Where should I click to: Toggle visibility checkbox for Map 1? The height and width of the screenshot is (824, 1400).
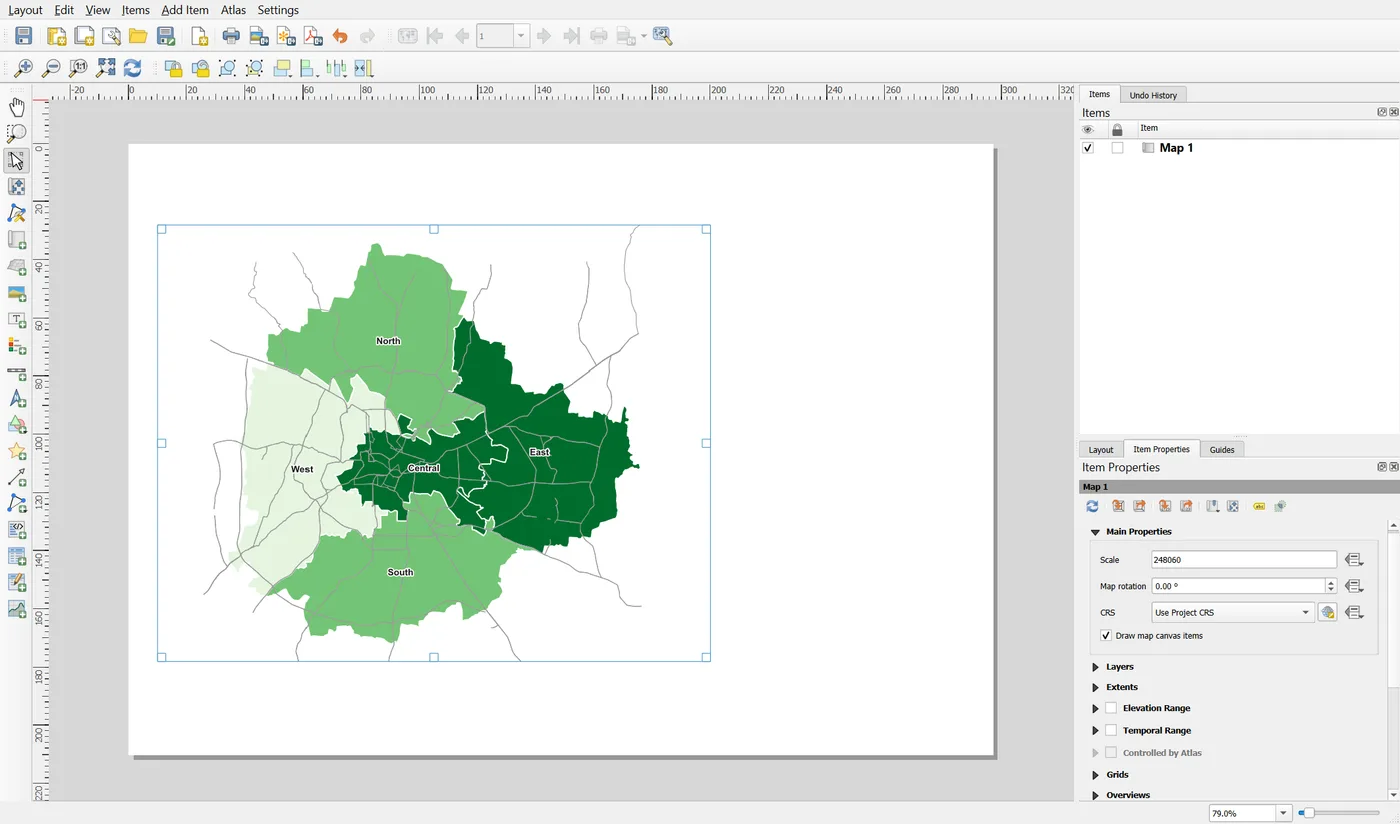click(1088, 148)
